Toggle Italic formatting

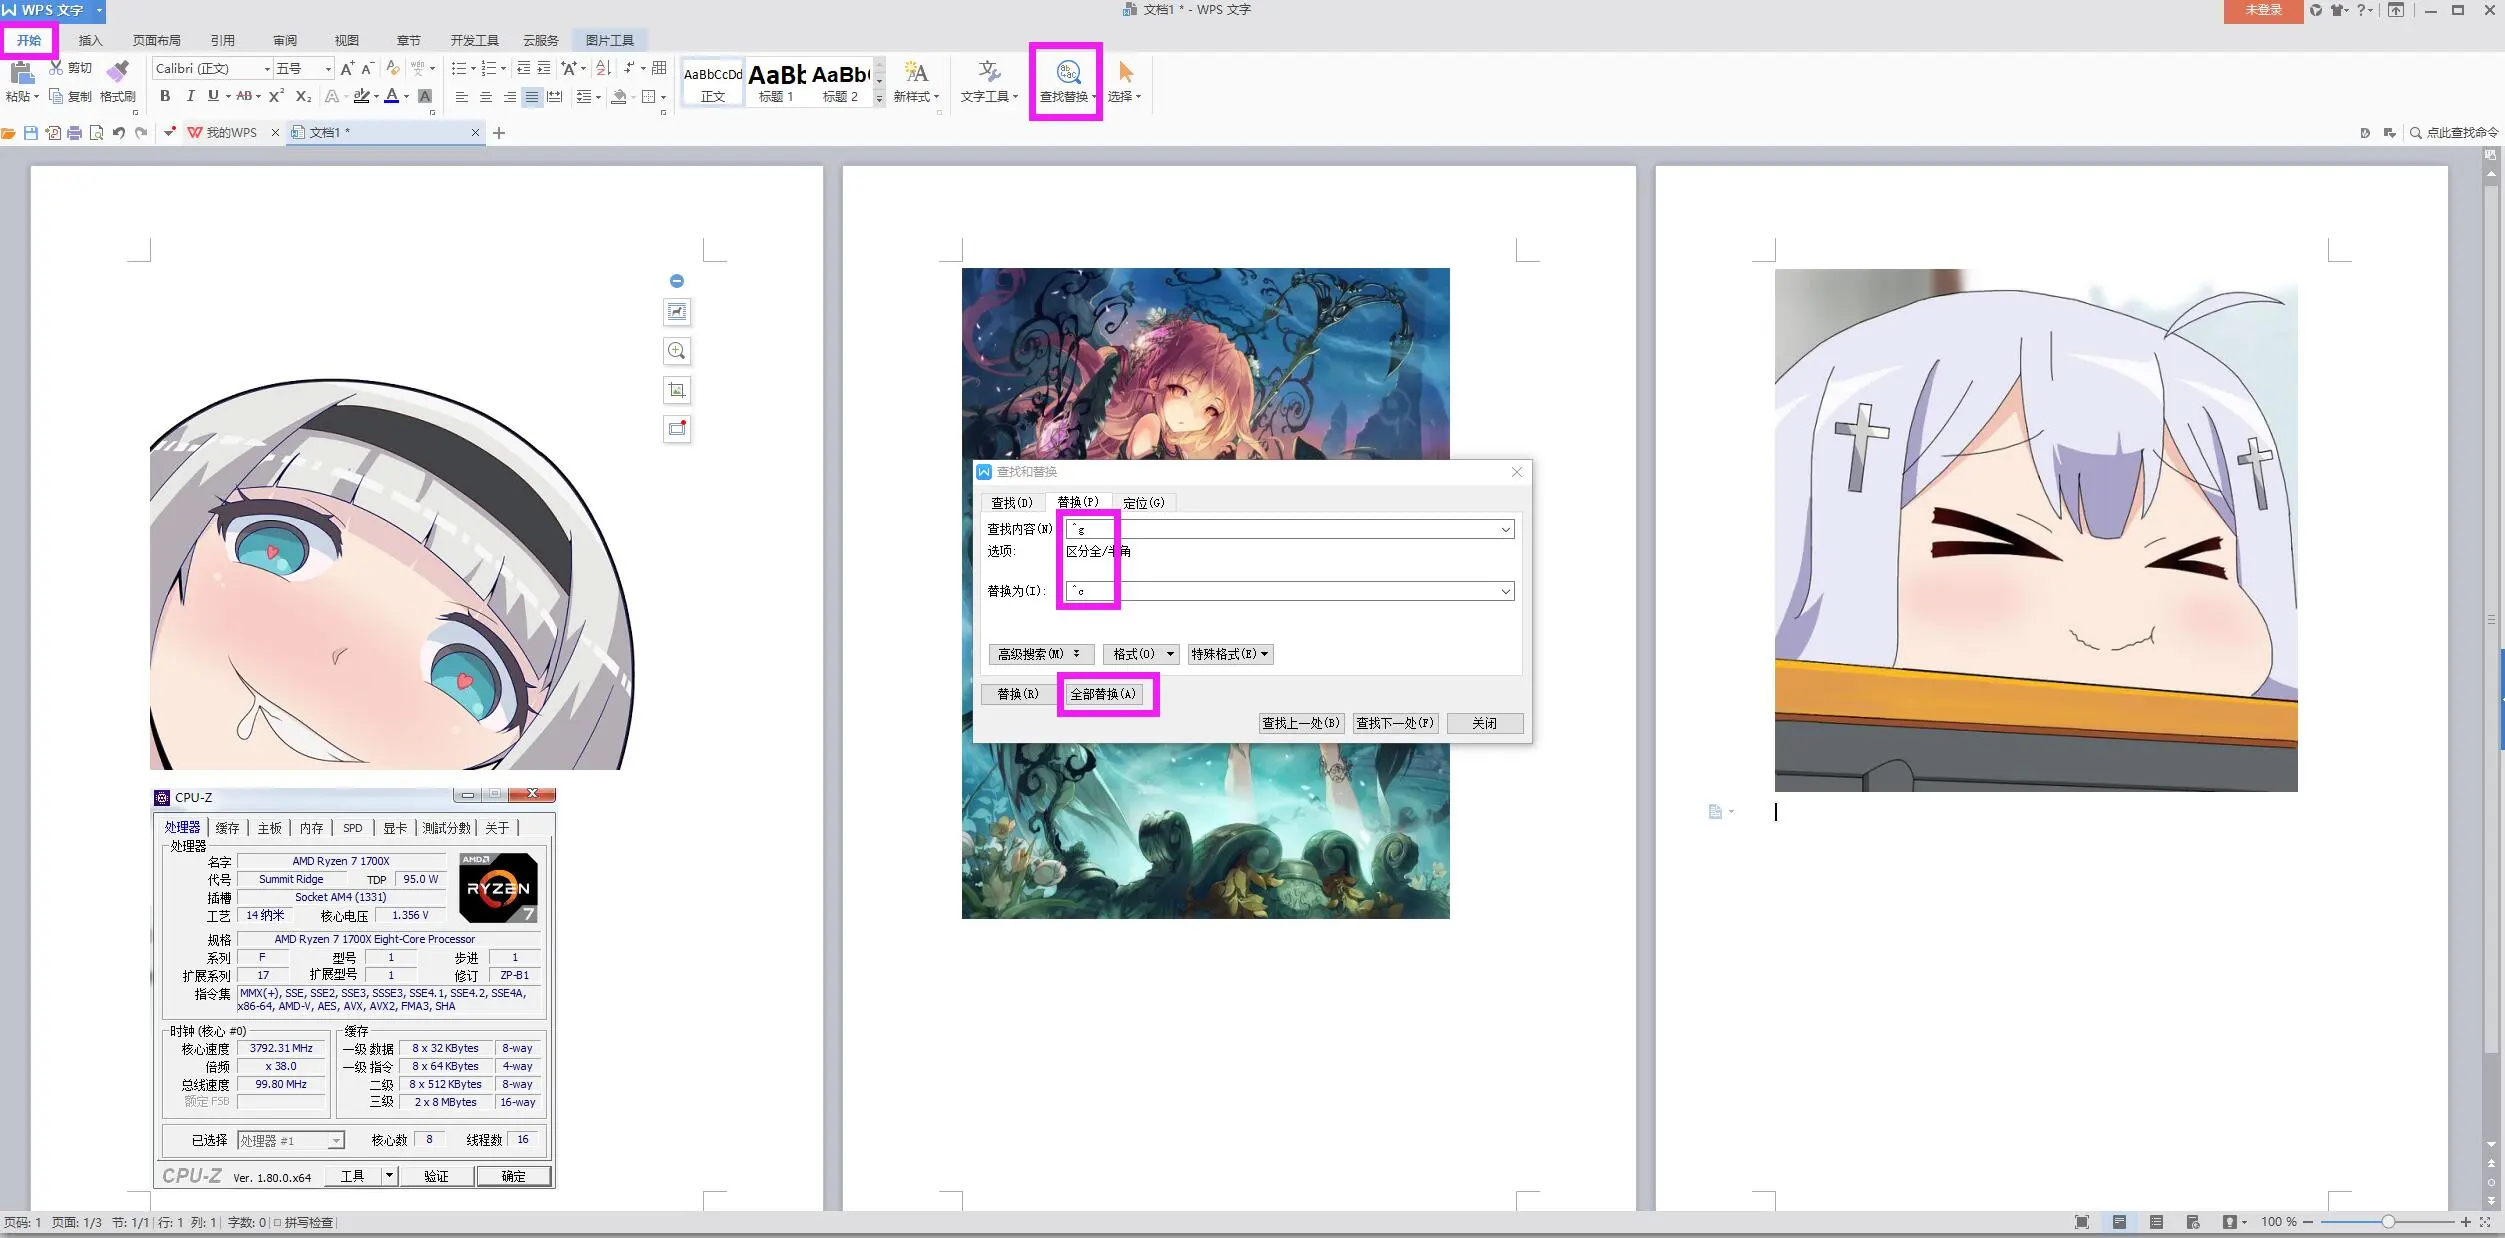coord(190,96)
